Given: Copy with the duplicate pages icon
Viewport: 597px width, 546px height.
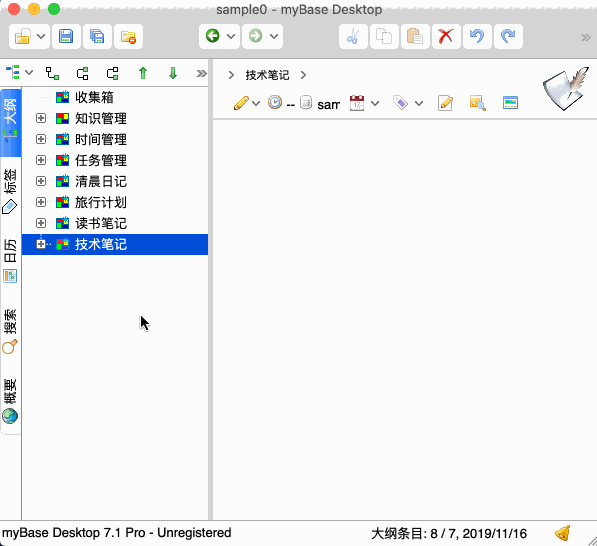Looking at the screenshot, I should [384, 37].
